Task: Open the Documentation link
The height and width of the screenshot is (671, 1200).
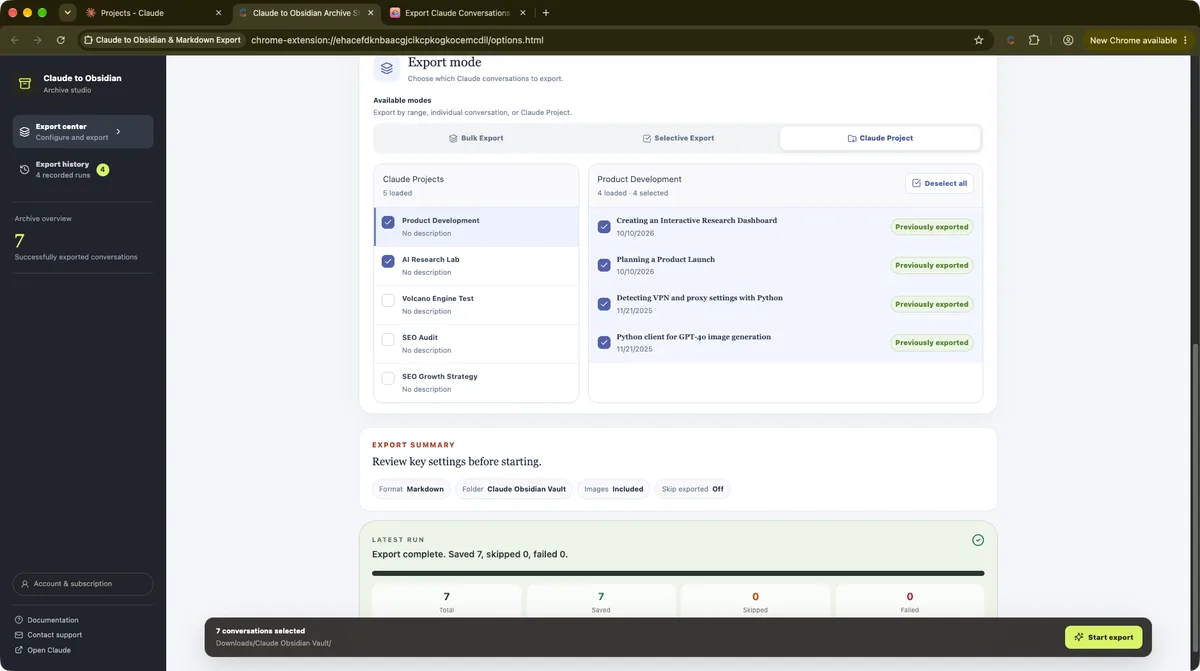Action: click(53, 620)
